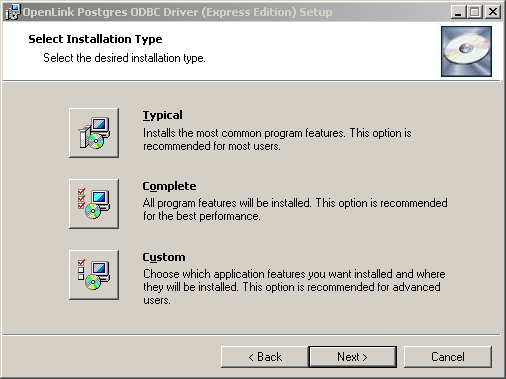506x379 pixels.
Task: Select the Complete installation icon button
Action: pyautogui.click(x=94, y=204)
